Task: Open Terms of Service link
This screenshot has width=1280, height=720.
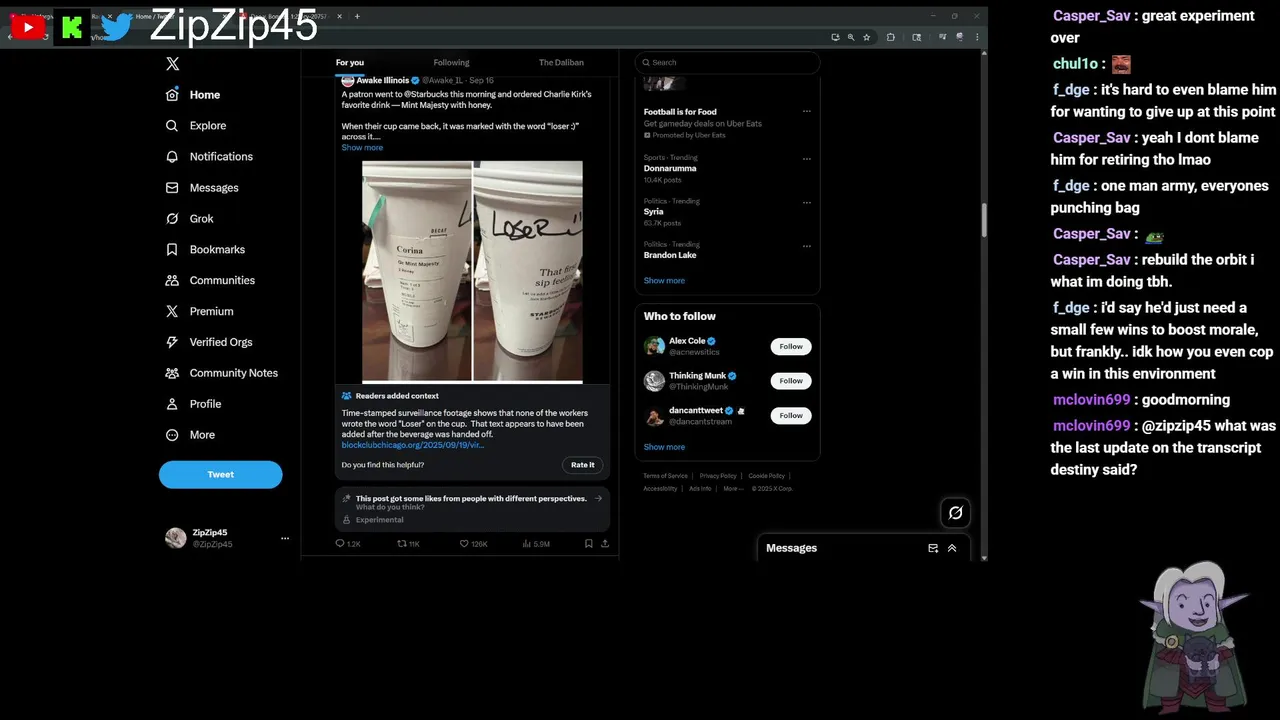Action: (665, 476)
